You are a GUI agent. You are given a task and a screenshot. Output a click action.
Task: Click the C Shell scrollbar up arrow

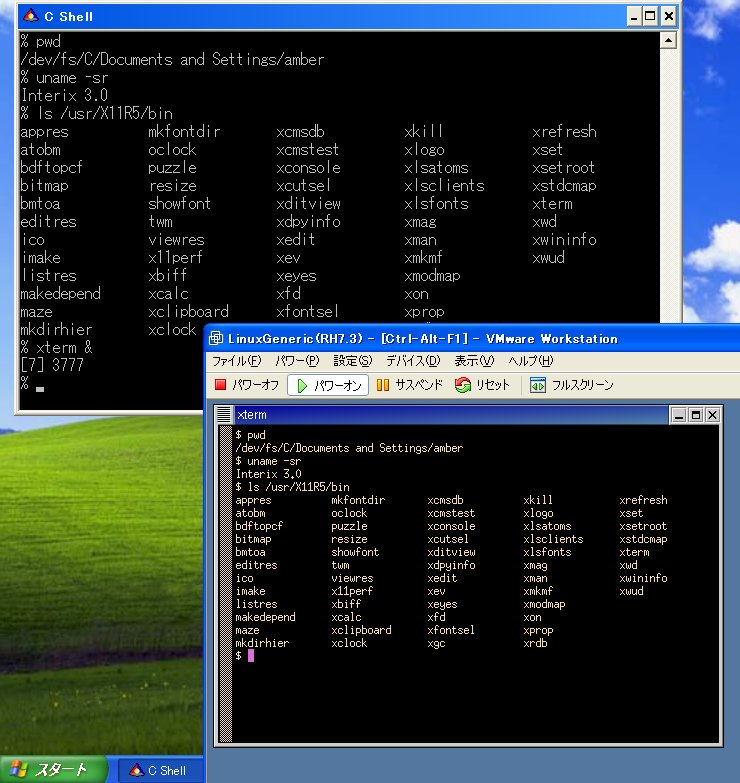pyautogui.click(x=668, y=40)
